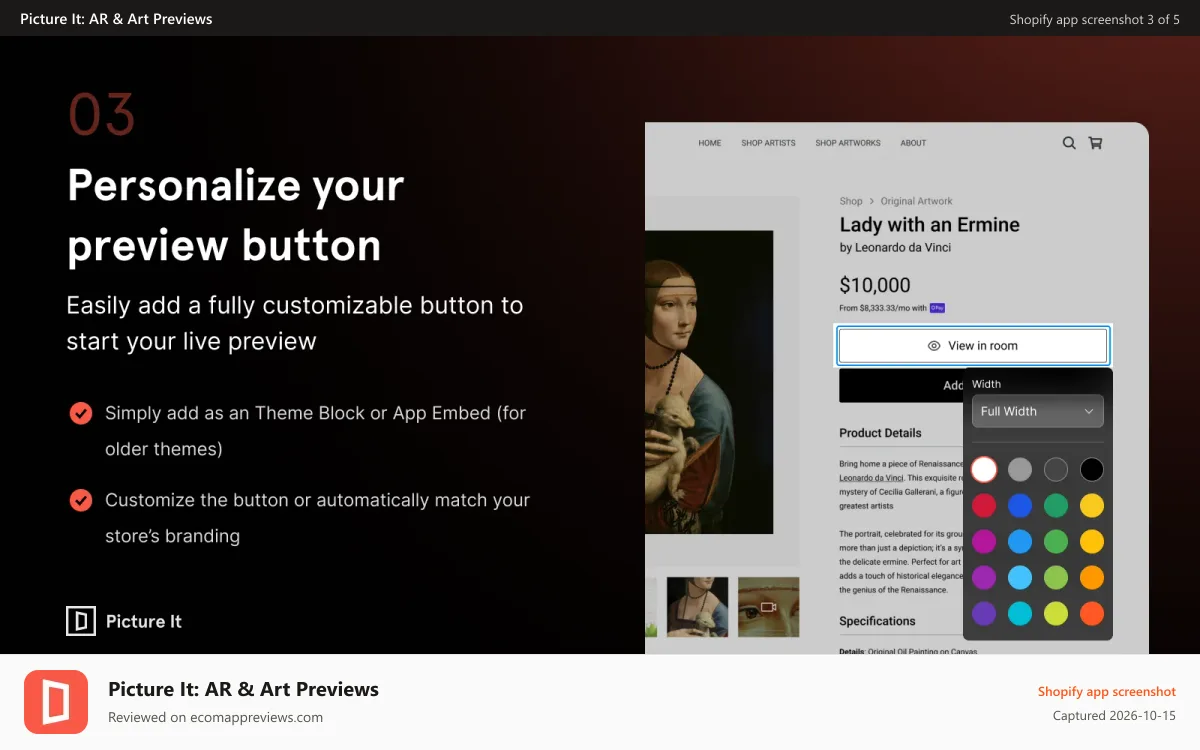Click the orange 'Shopify app screenshot' footer label

tap(1107, 691)
